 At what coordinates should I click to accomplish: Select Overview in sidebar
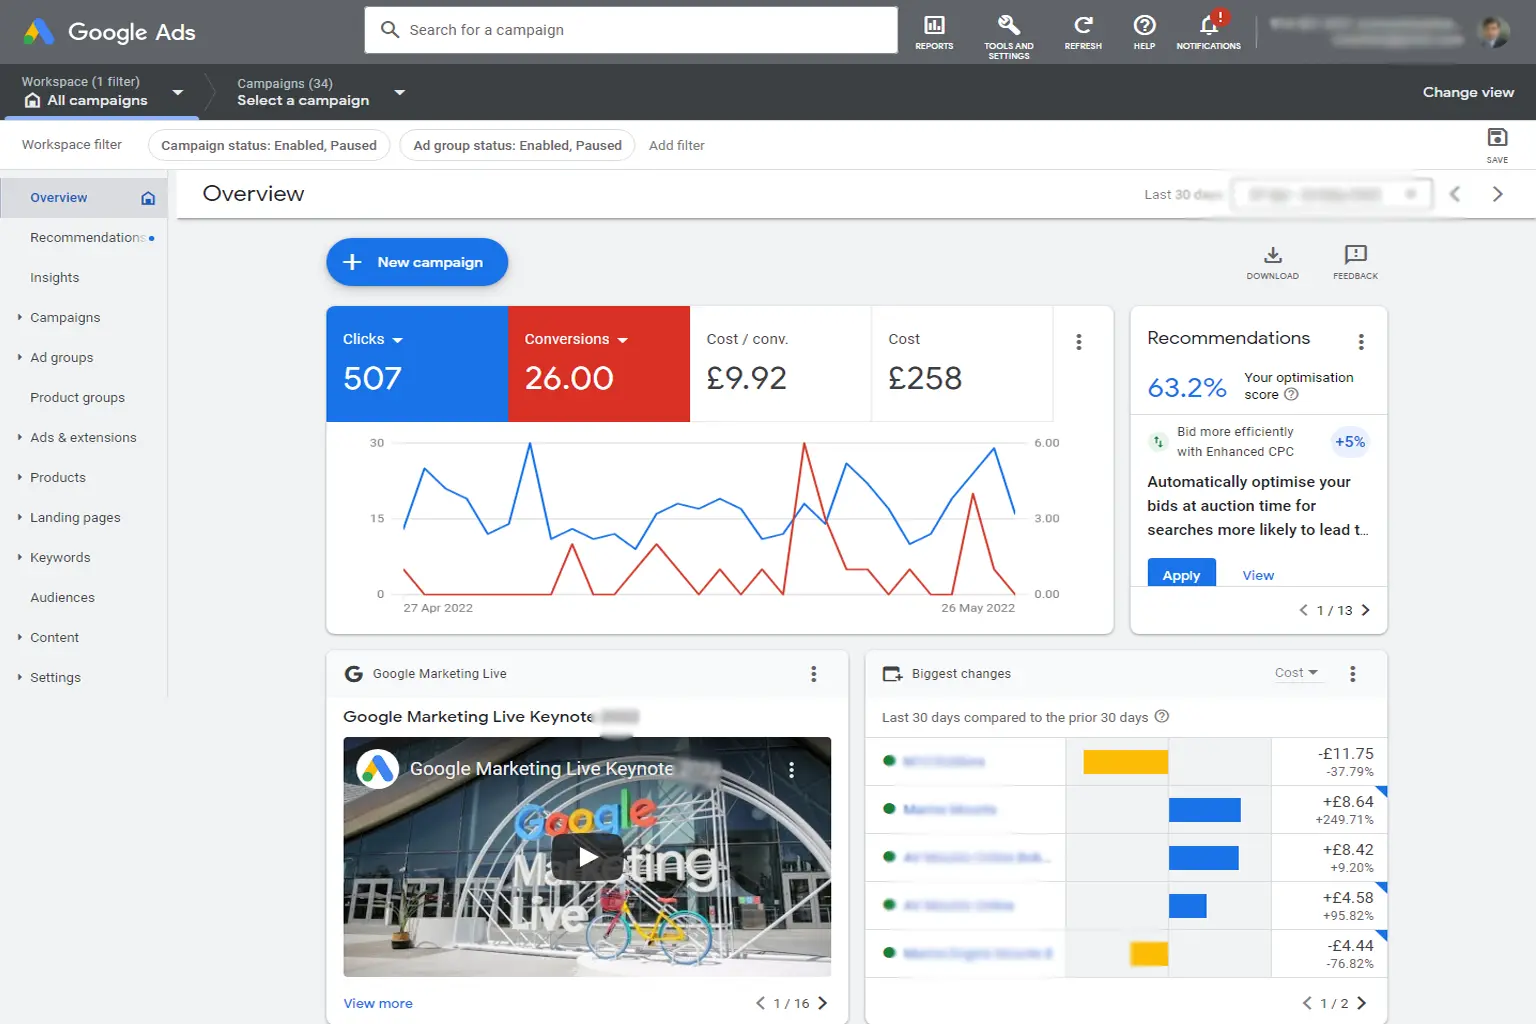[x=83, y=198]
